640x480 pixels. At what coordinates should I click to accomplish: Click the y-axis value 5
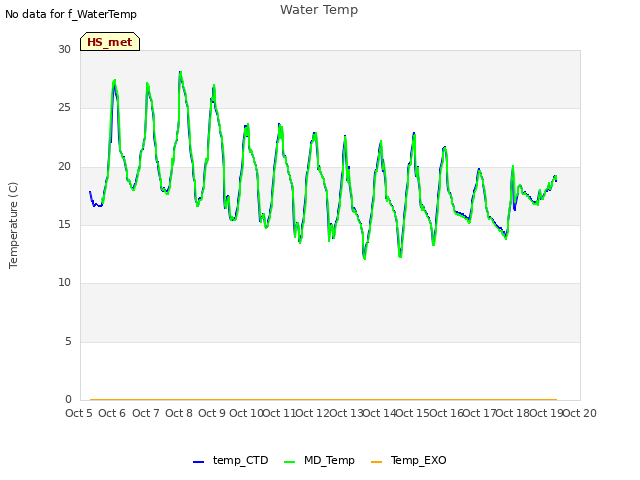pos(68,341)
